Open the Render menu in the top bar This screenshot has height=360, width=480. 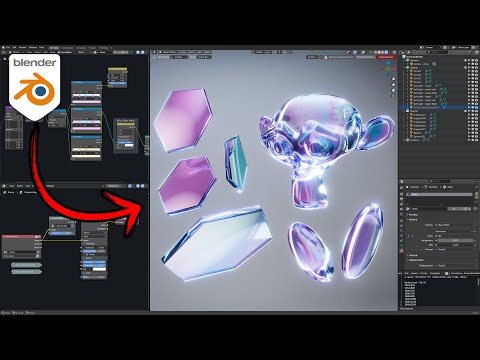click(x=22, y=48)
